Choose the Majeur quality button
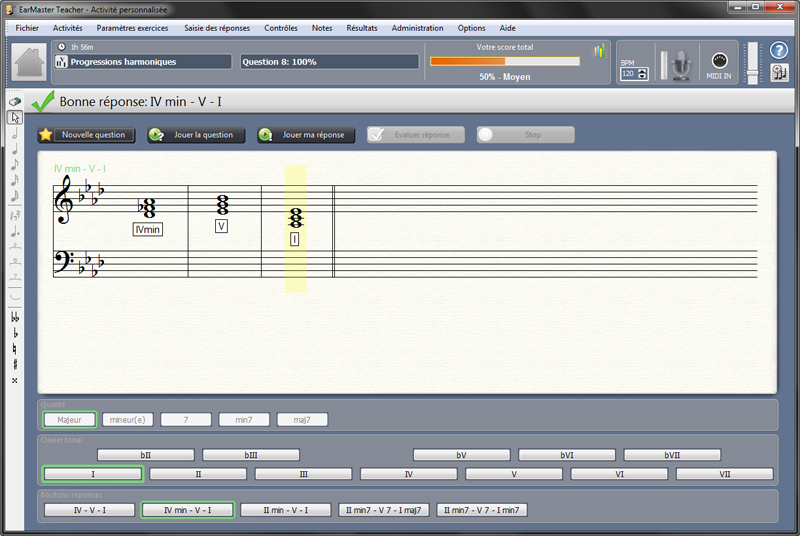The height and width of the screenshot is (536, 800). 69,420
